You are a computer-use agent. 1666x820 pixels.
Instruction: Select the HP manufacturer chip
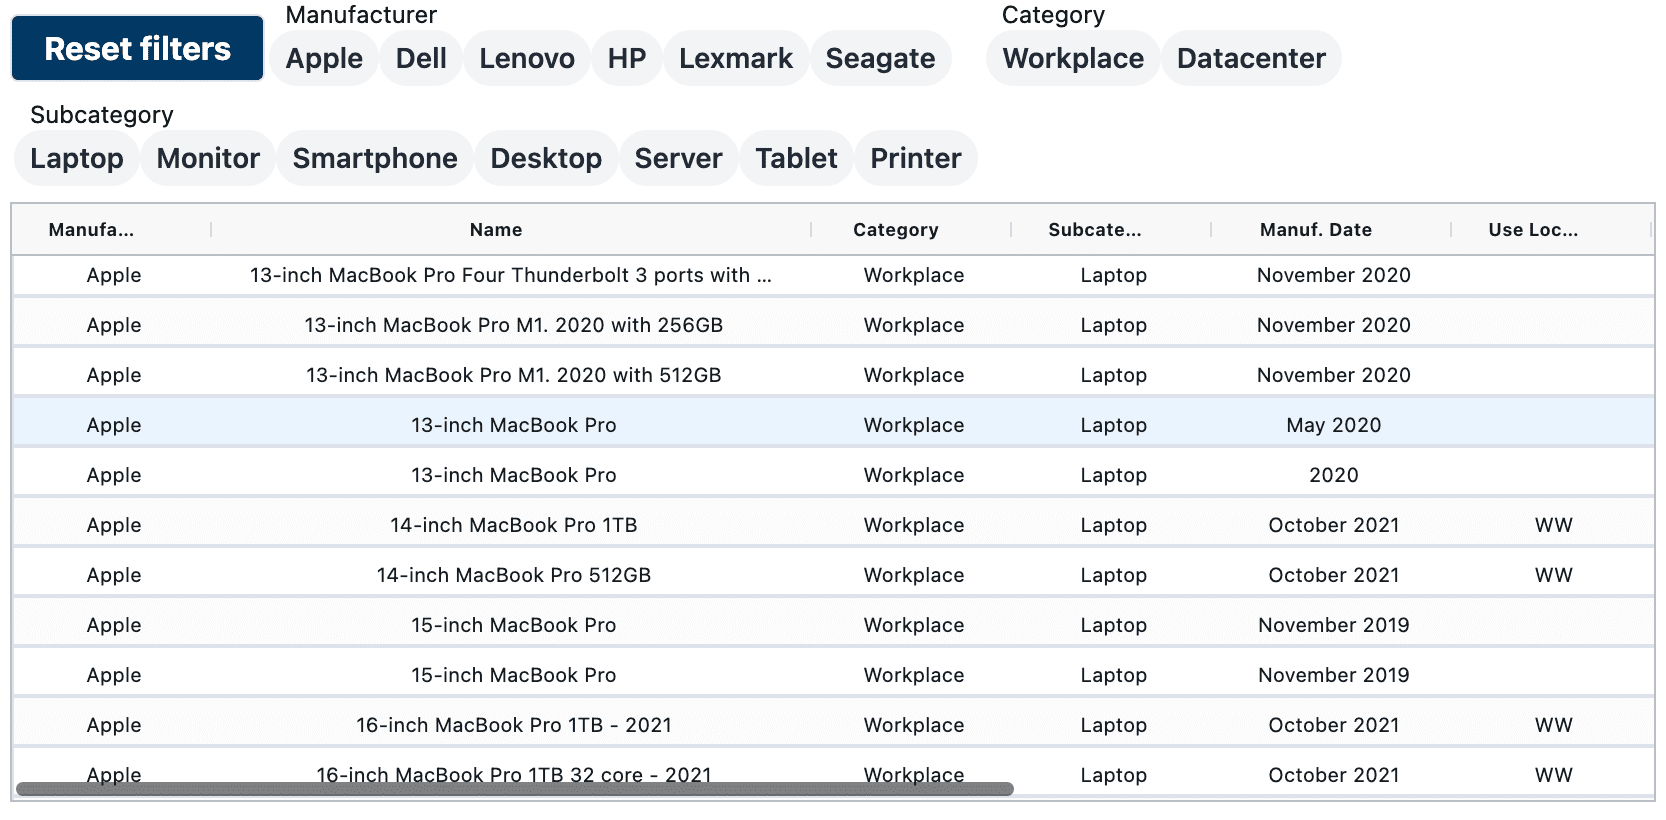[x=627, y=58]
